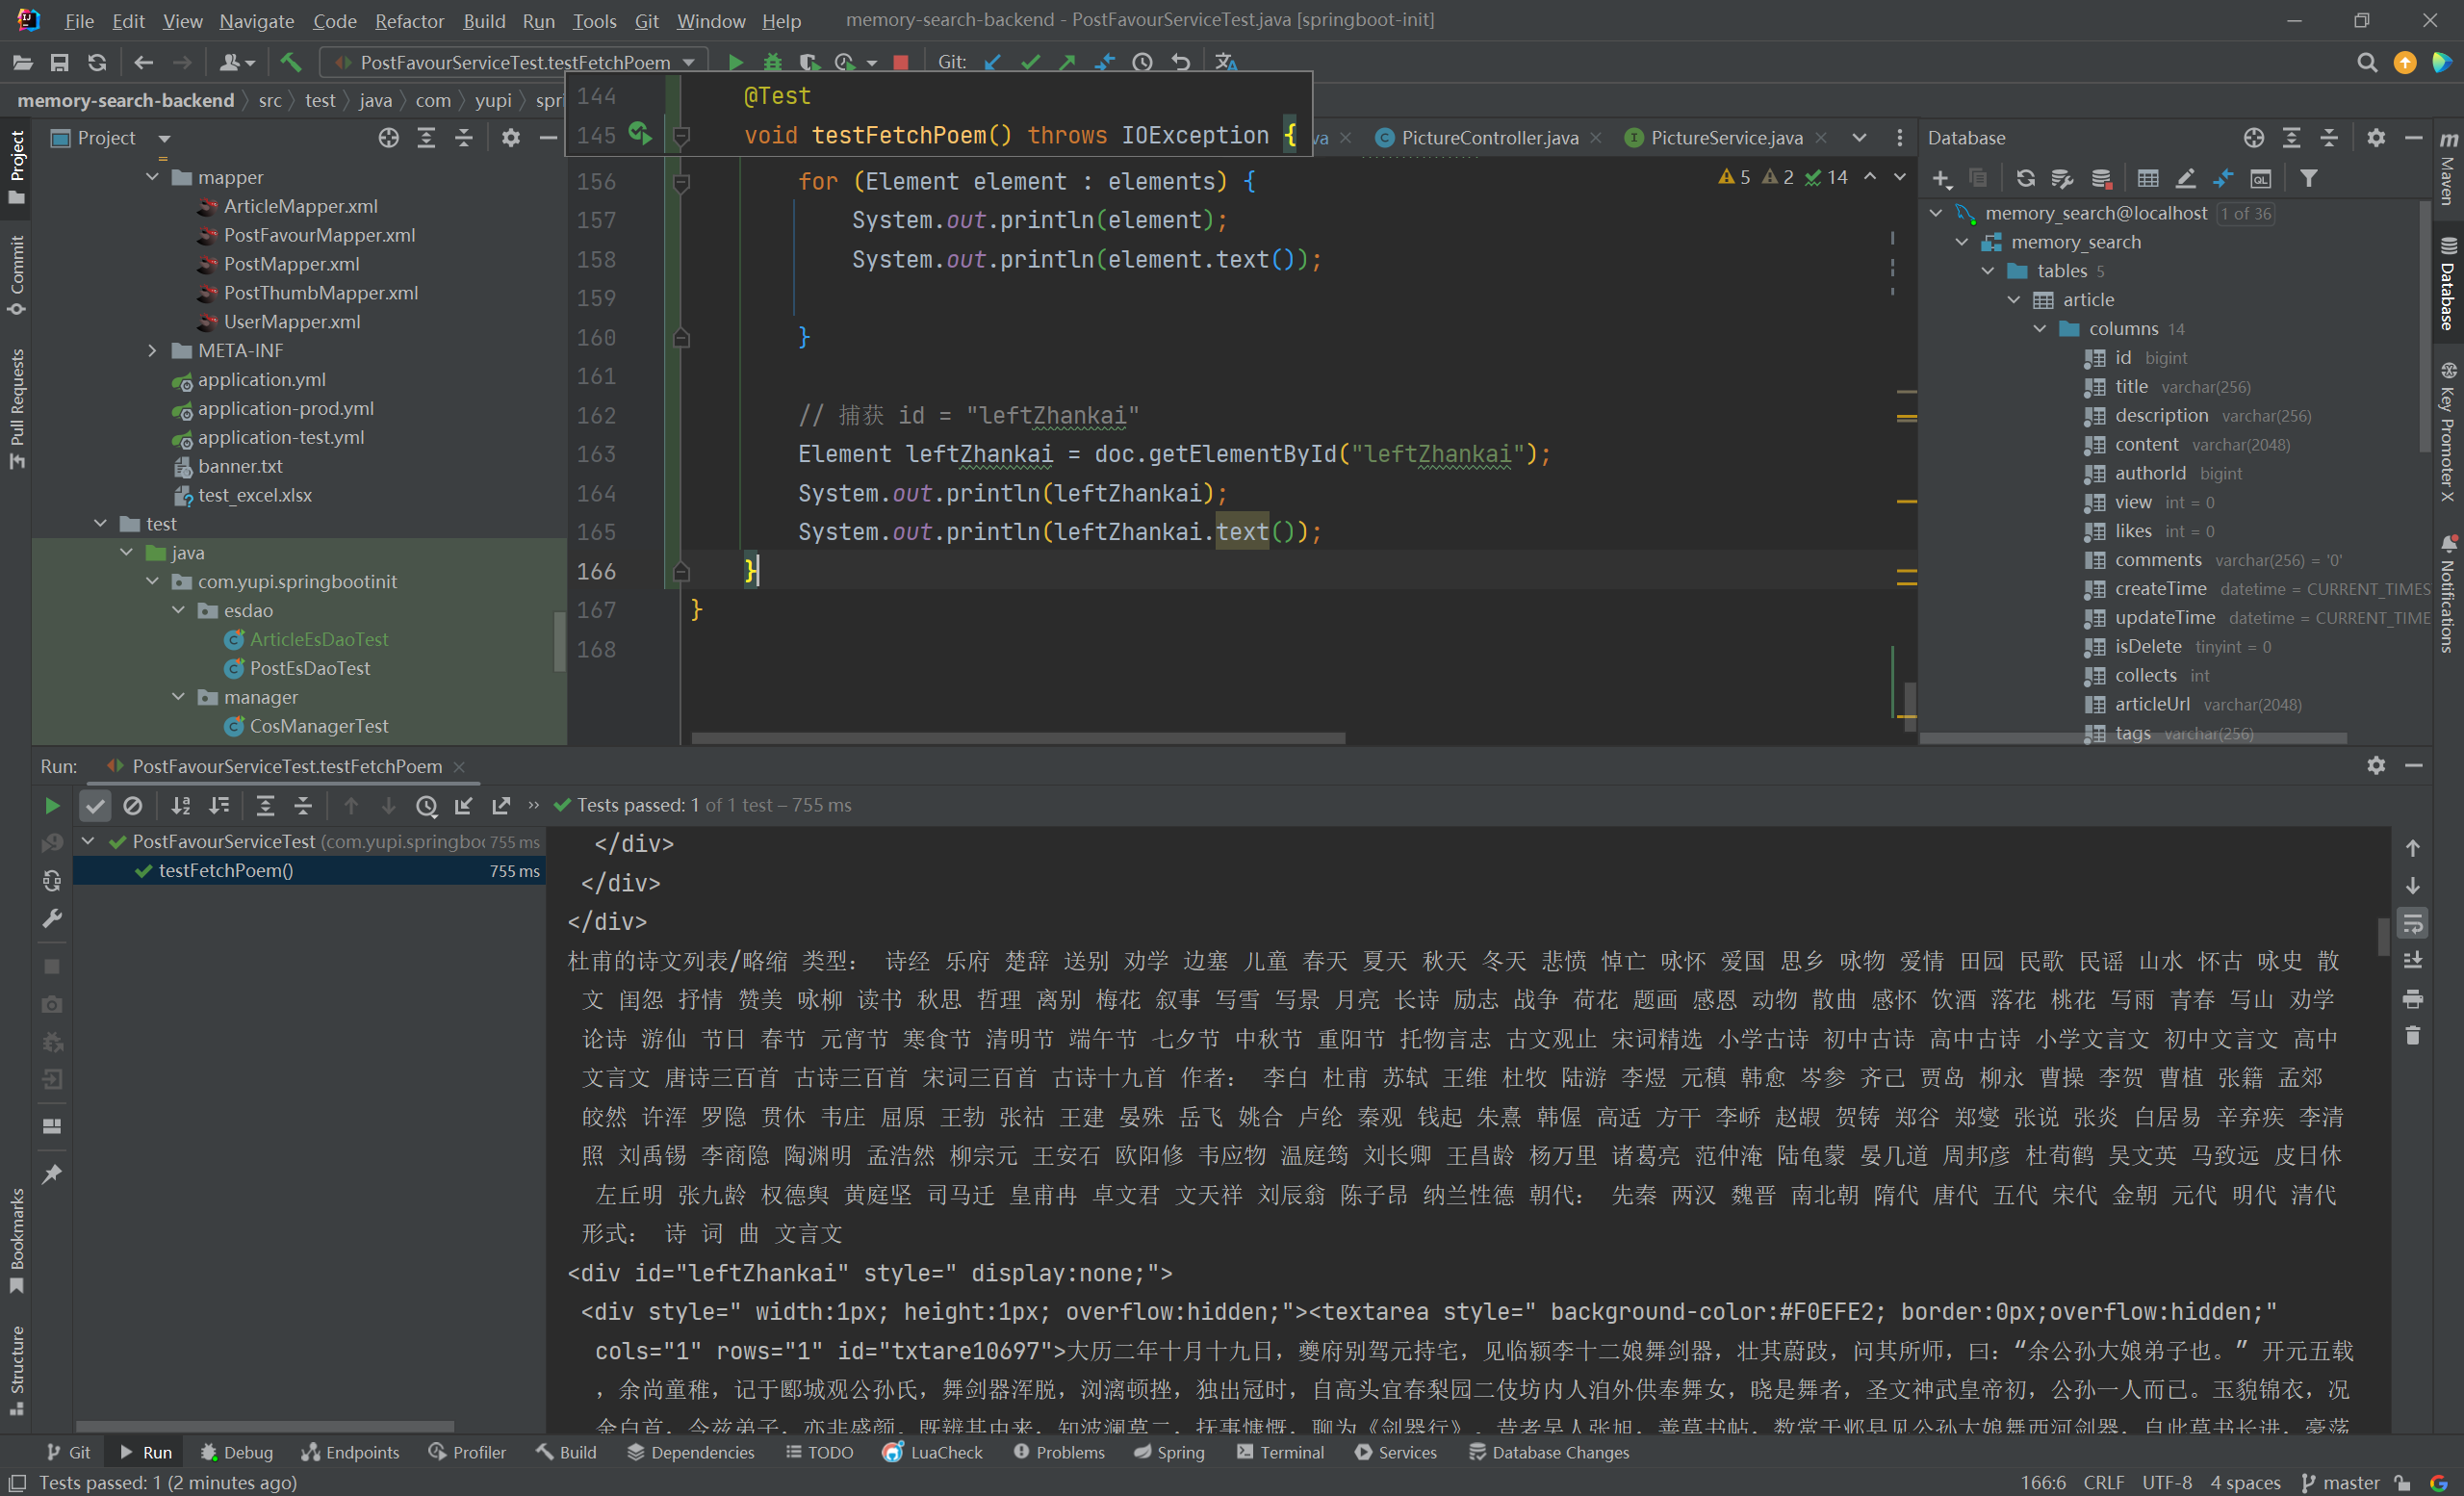
Task: Collapse the article table node
Action: point(2013,300)
